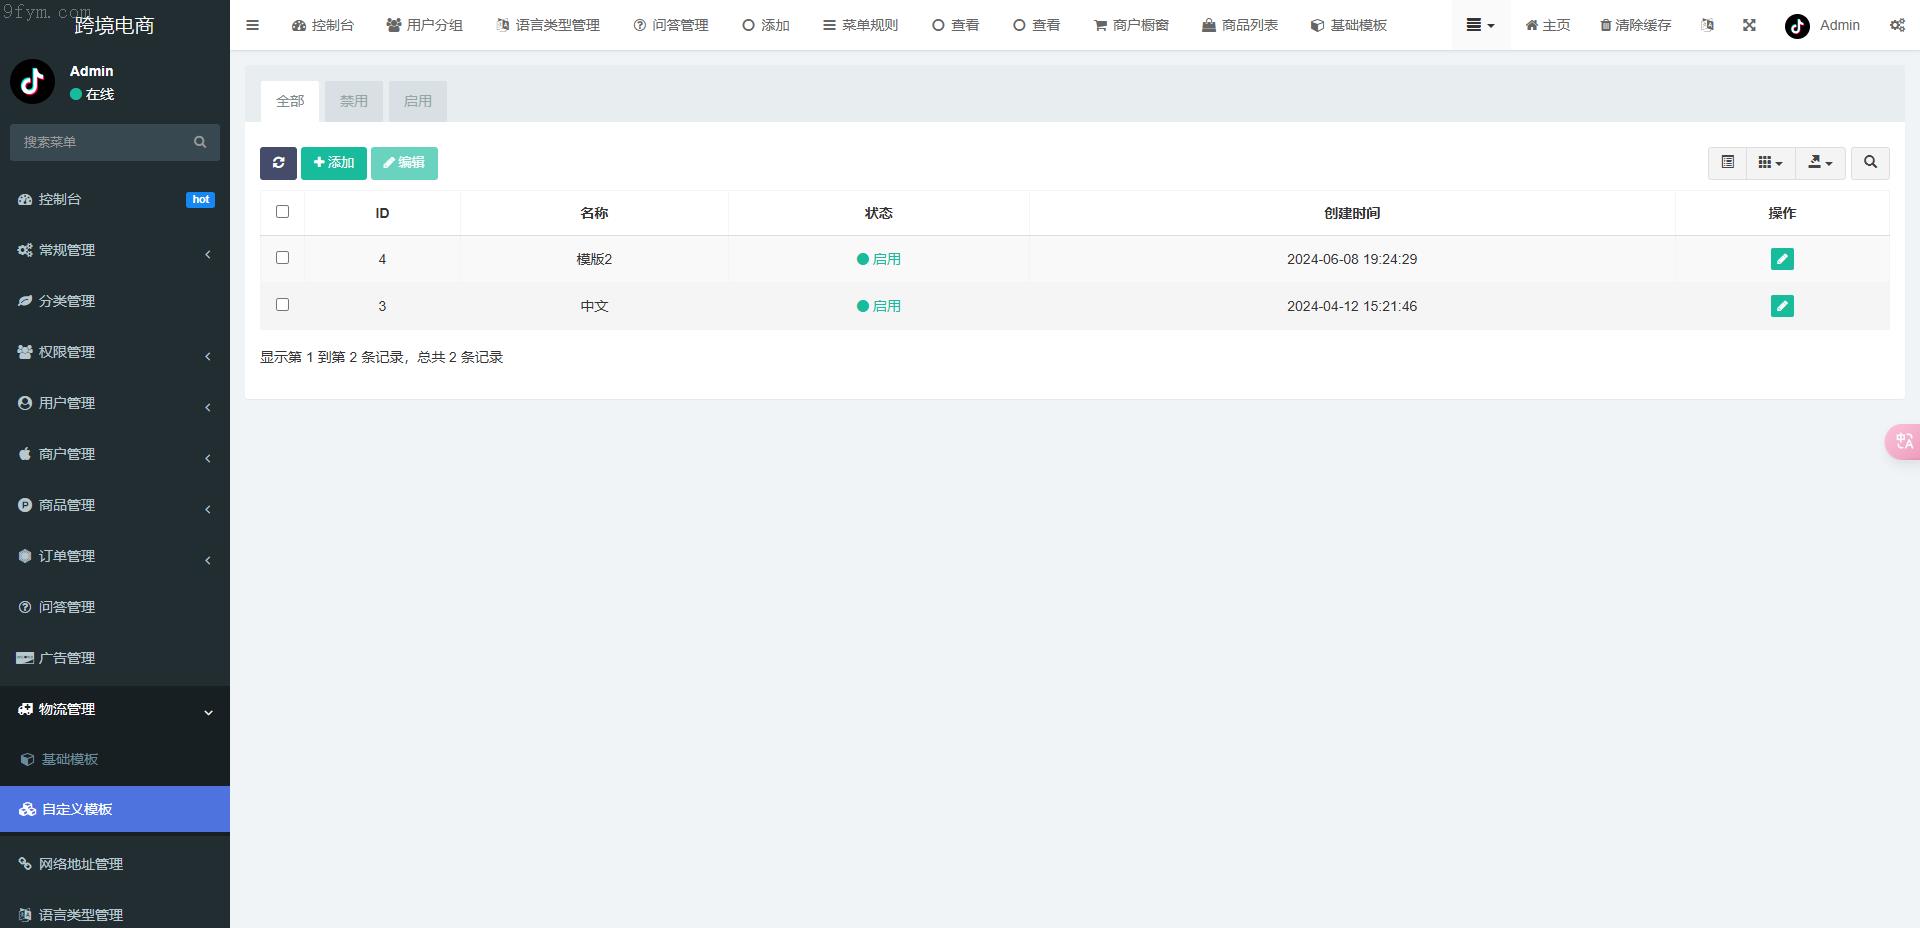
Task: Check the select-all checkbox in table header
Action: 282,212
